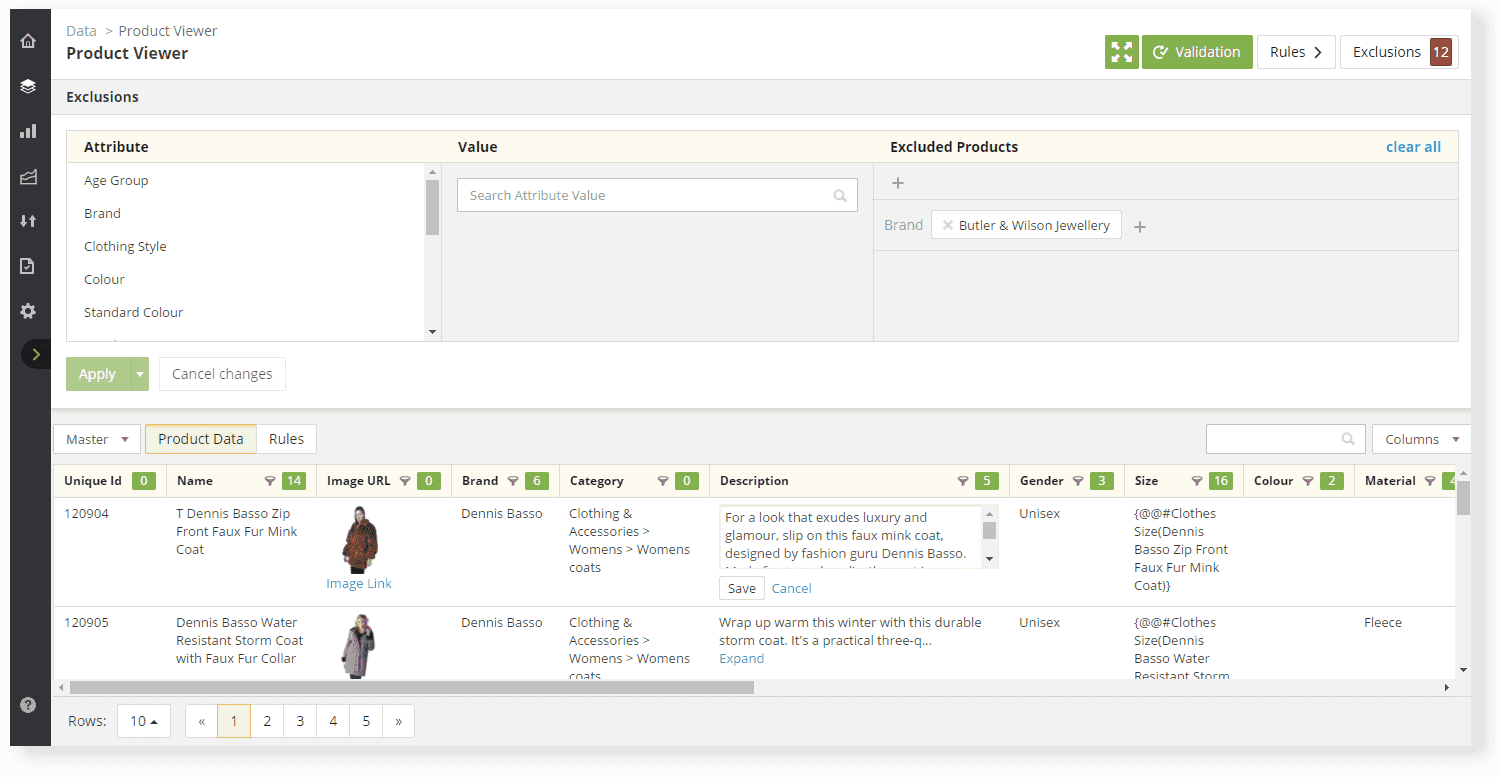Screen dimensions: 1500x777
Task: Click the description textarea scrollbar
Action: pyautogui.click(x=990, y=531)
